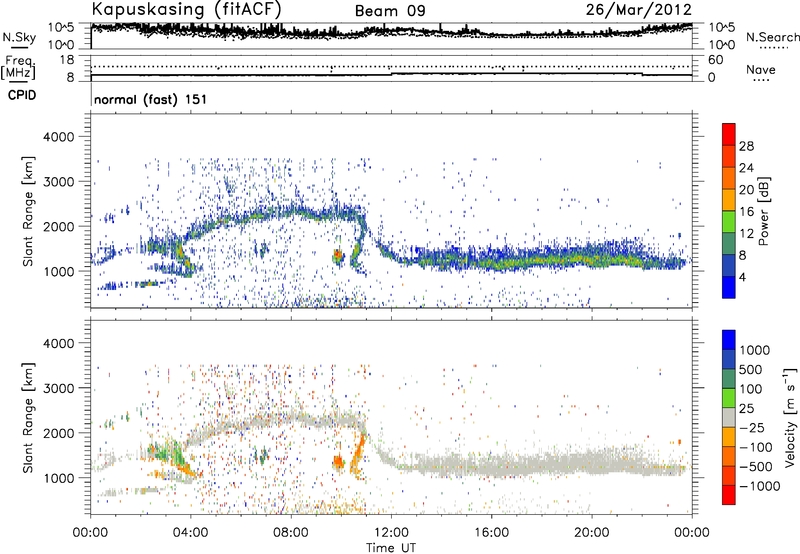This screenshot has width=800, height=554.
Task: Select the 'Beam 09' label
Action: 390,11
